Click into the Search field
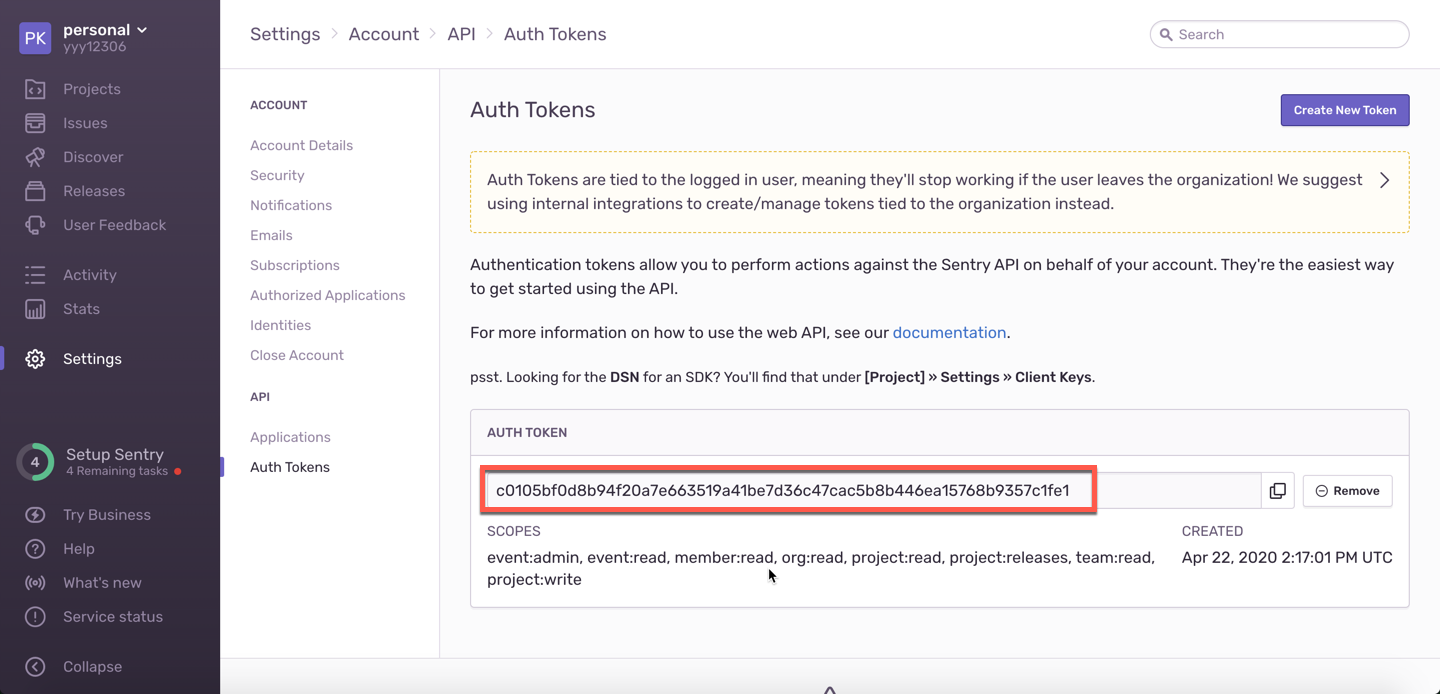 1285,34
